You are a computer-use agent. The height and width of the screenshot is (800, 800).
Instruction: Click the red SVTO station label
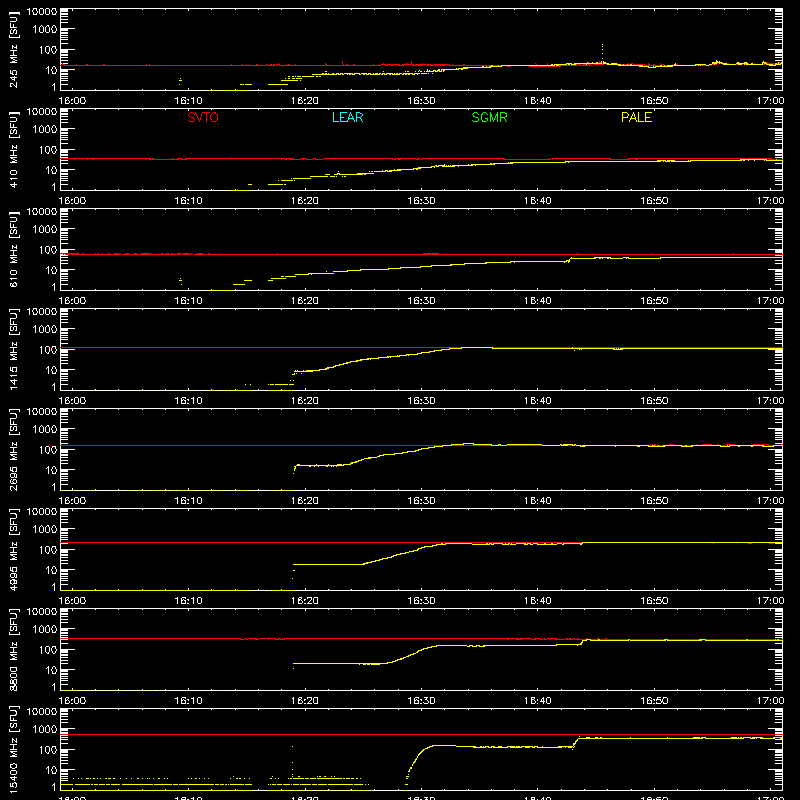(203, 117)
